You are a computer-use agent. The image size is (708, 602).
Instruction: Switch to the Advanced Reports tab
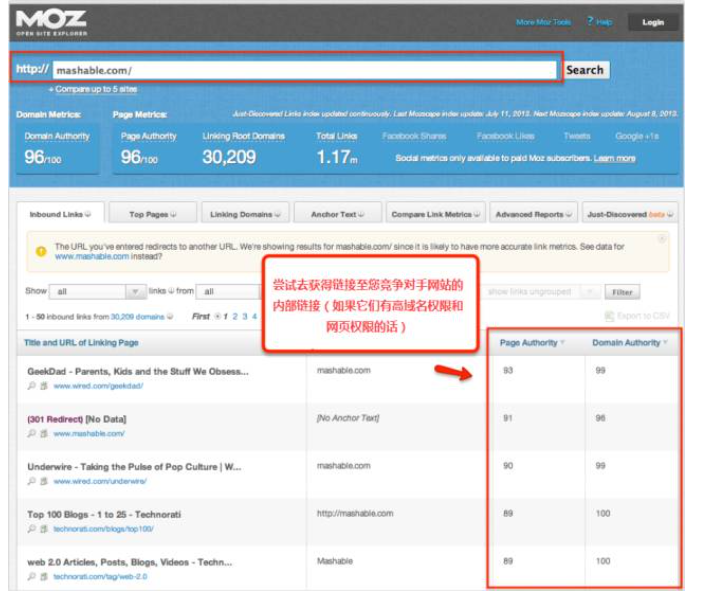coord(534,214)
